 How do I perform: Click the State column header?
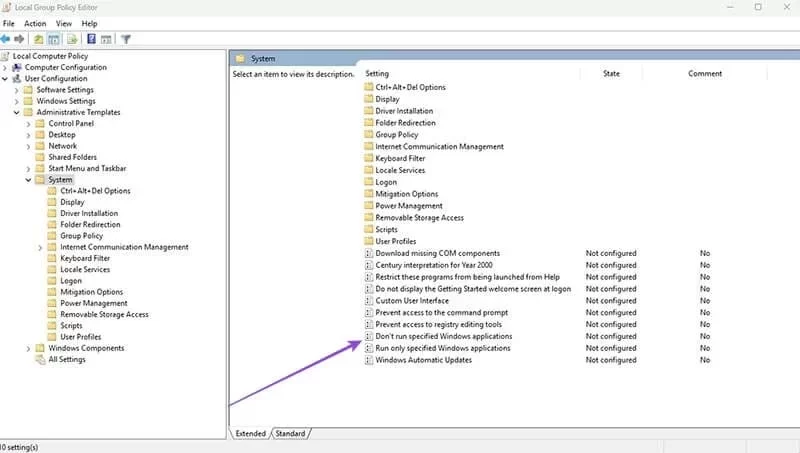(x=611, y=74)
